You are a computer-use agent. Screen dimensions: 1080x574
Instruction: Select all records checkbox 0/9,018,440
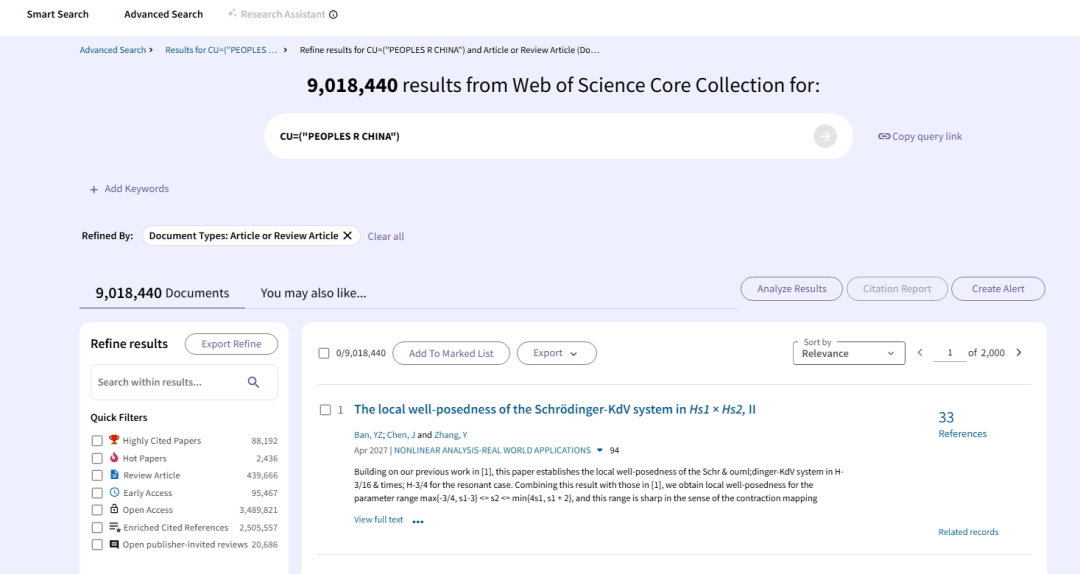[x=324, y=353]
